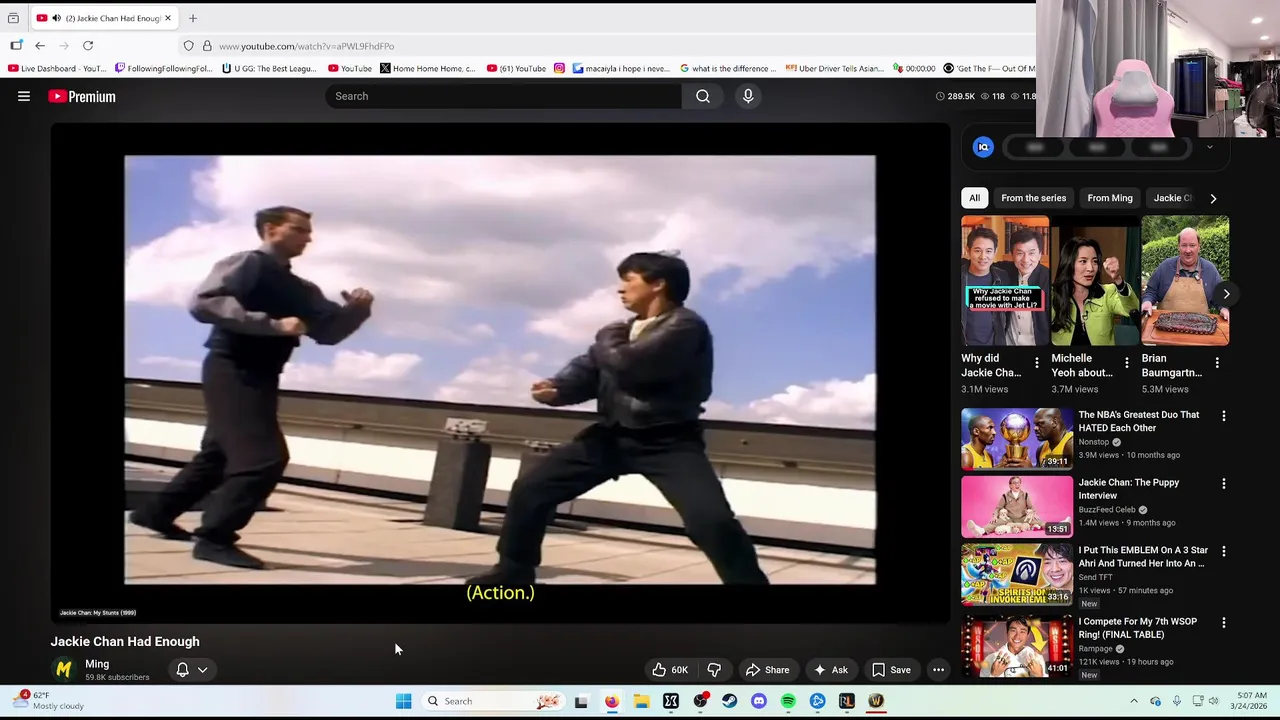The height and width of the screenshot is (720, 1280).
Task: Open the Ask AI button
Action: tap(831, 670)
